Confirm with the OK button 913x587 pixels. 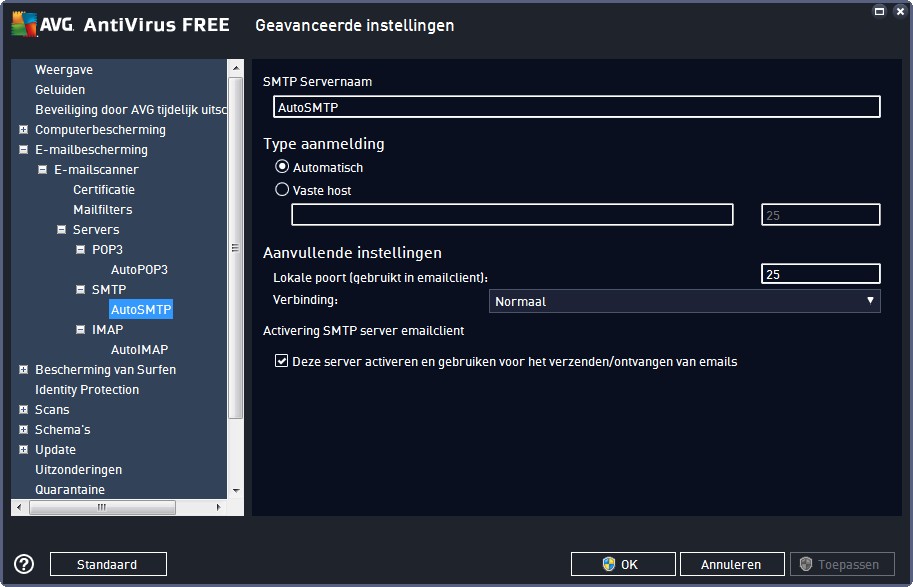point(623,564)
